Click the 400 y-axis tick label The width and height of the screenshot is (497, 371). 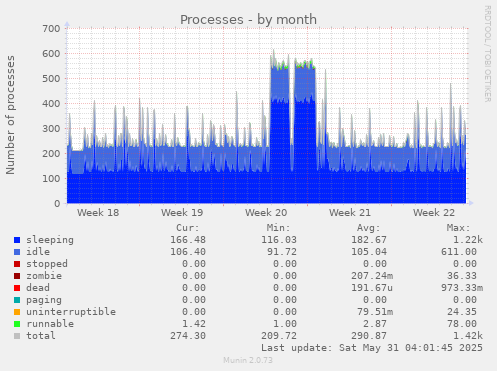tap(51, 104)
